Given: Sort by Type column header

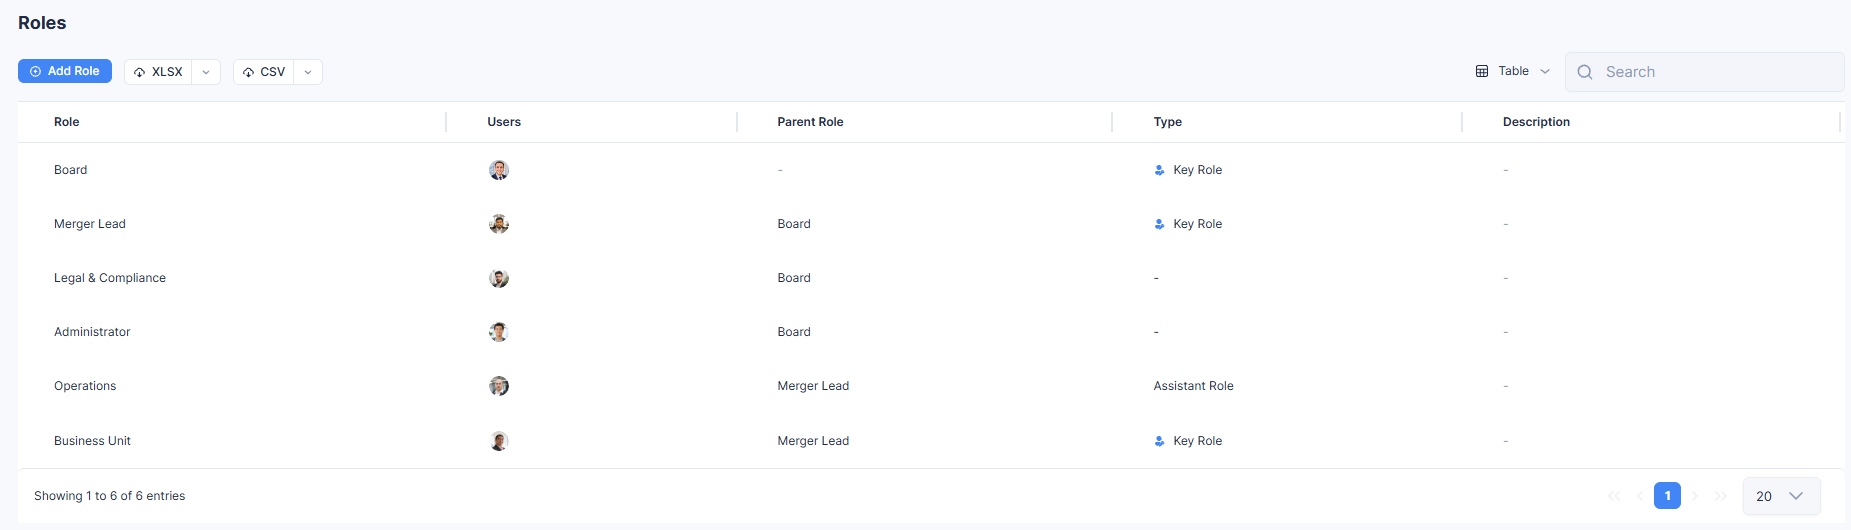Looking at the screenshot, I should 1167,122.
